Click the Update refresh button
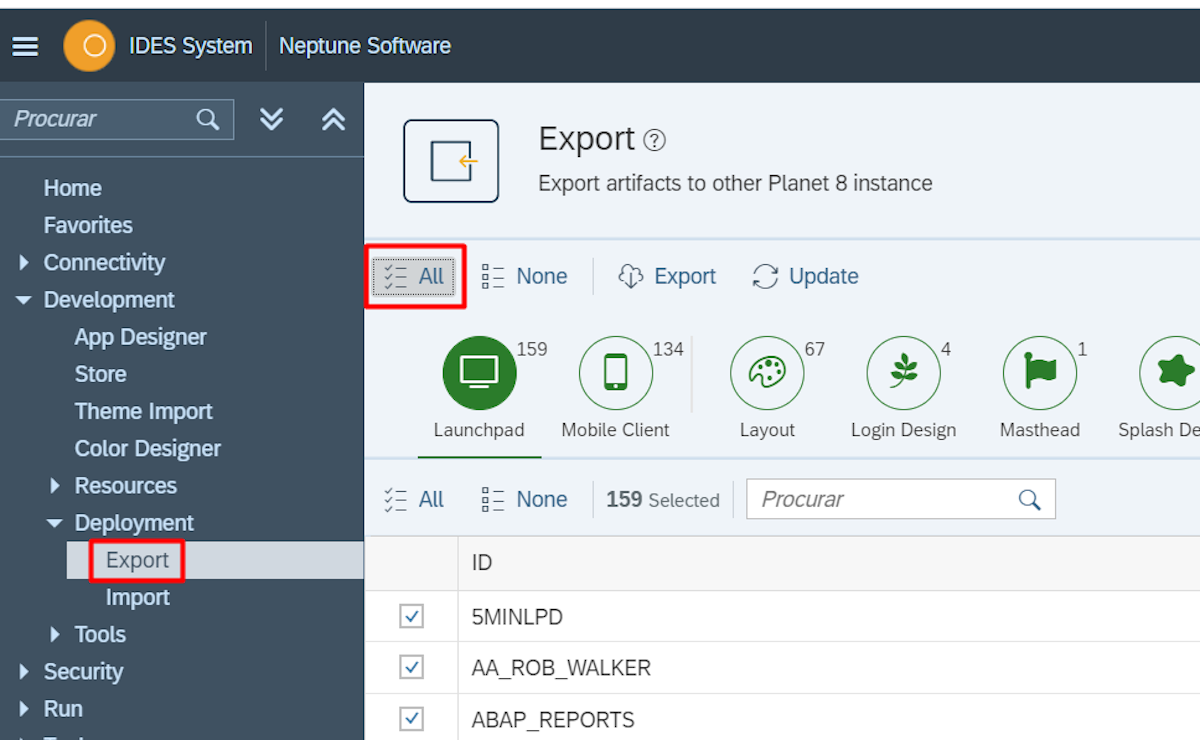Screen dimensions: 1200x740 pyautogui.click(x=806, y=277)
